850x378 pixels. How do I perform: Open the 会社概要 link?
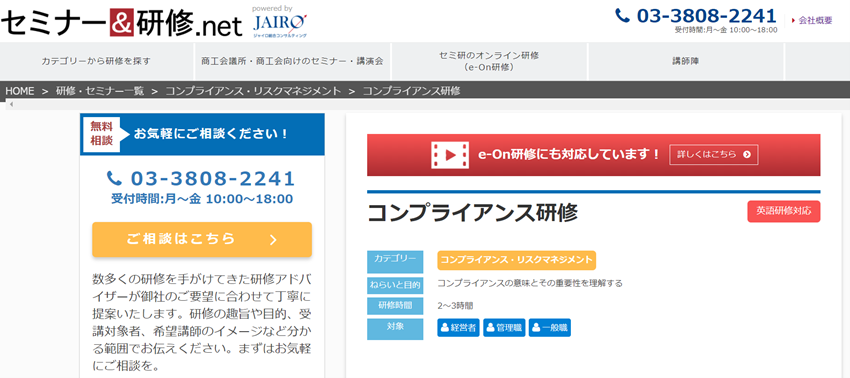[815, 21]
